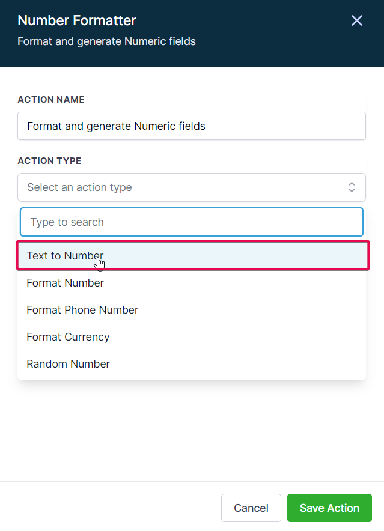Choose the Random Number option
The height and width of the screenshot is (531, 384).
coord(191,364)
